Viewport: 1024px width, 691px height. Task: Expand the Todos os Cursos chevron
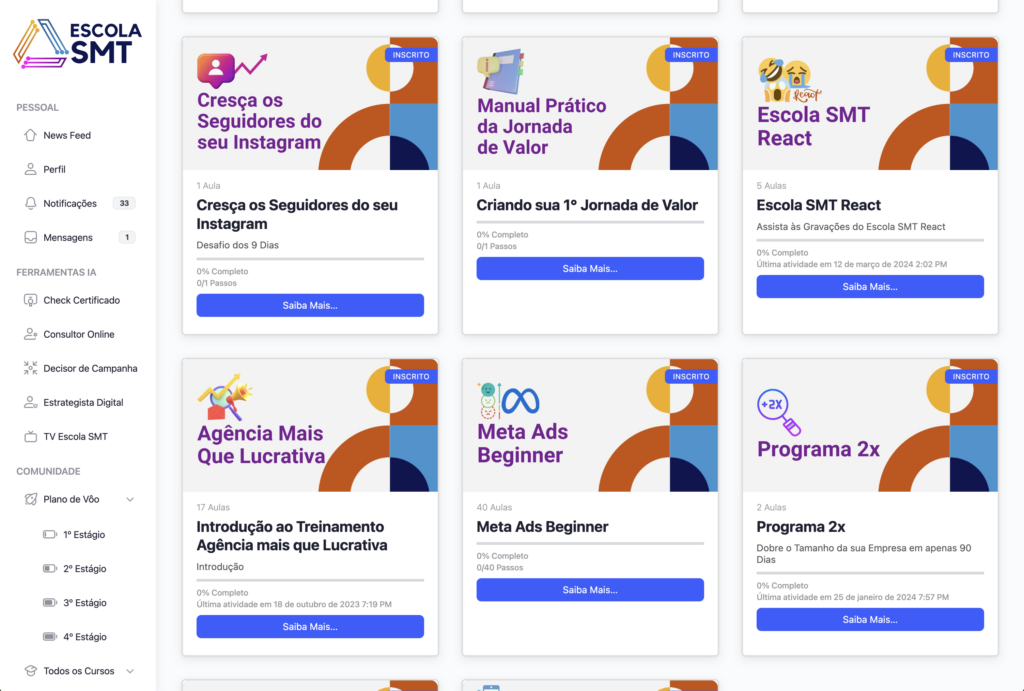(x=130, y=671)
